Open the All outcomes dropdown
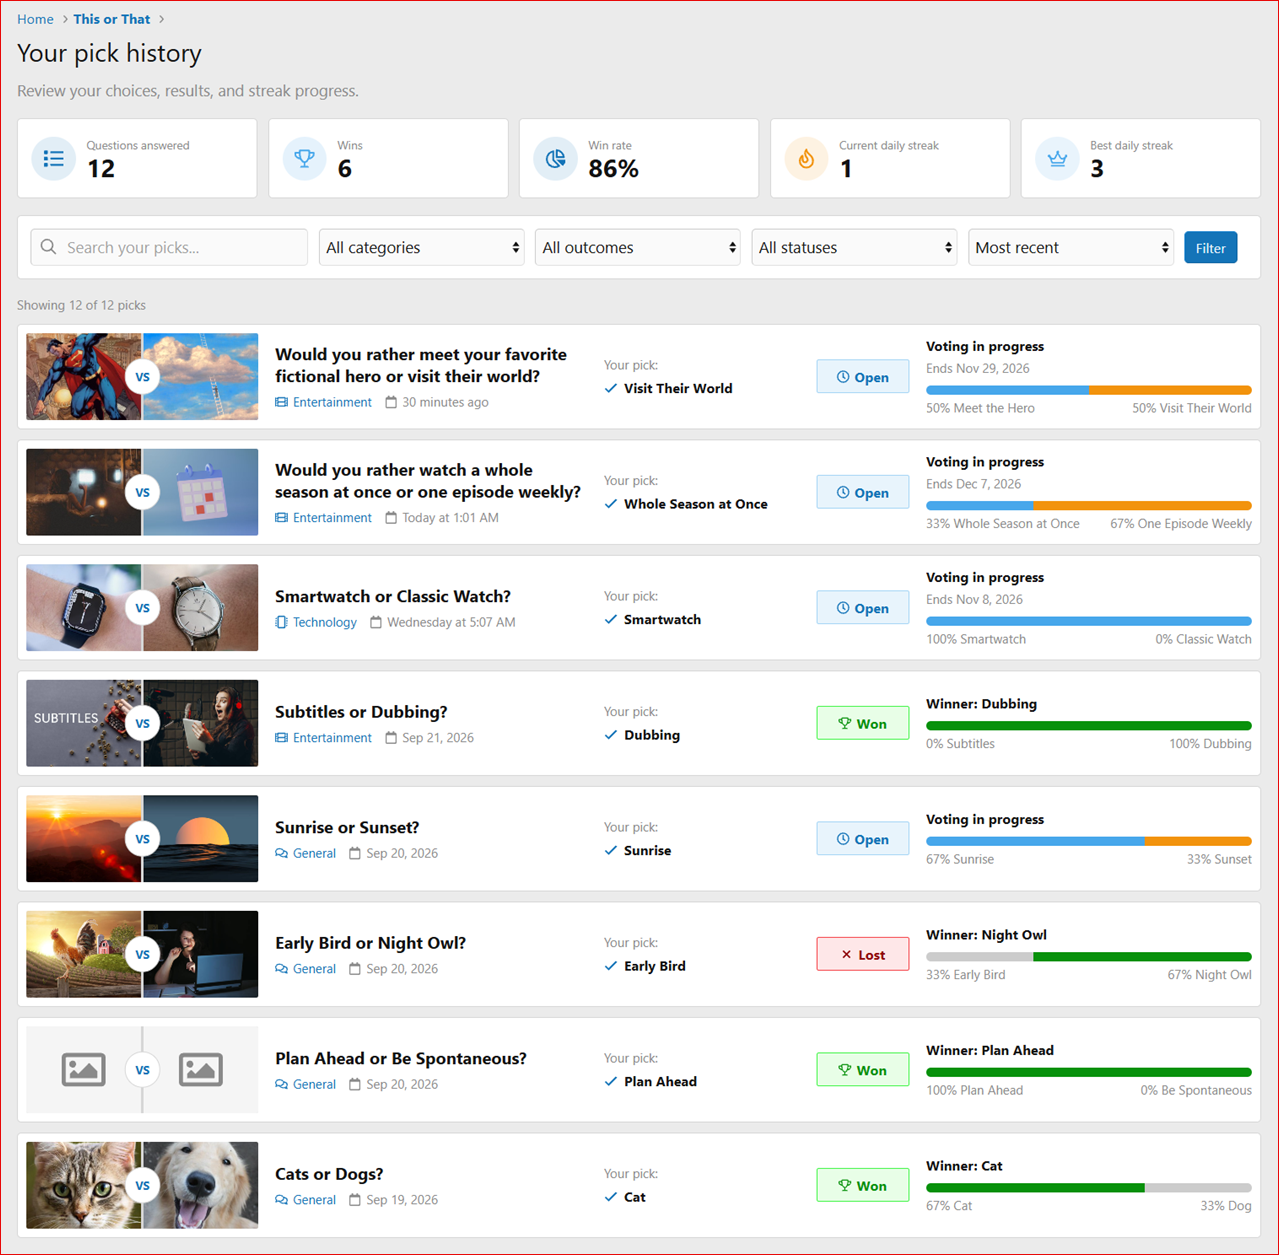Viewport: 1279px width, 1255px height. click(x=638, y=247)
